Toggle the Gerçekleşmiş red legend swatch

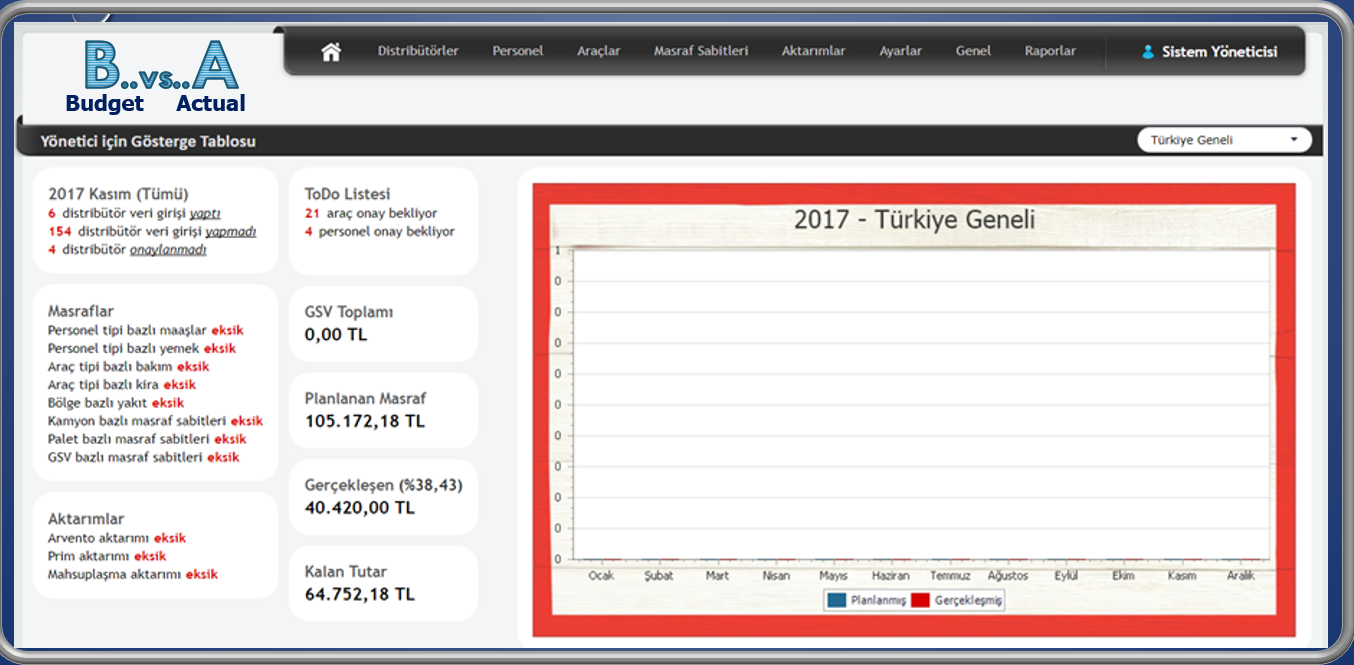pos(920,600)
